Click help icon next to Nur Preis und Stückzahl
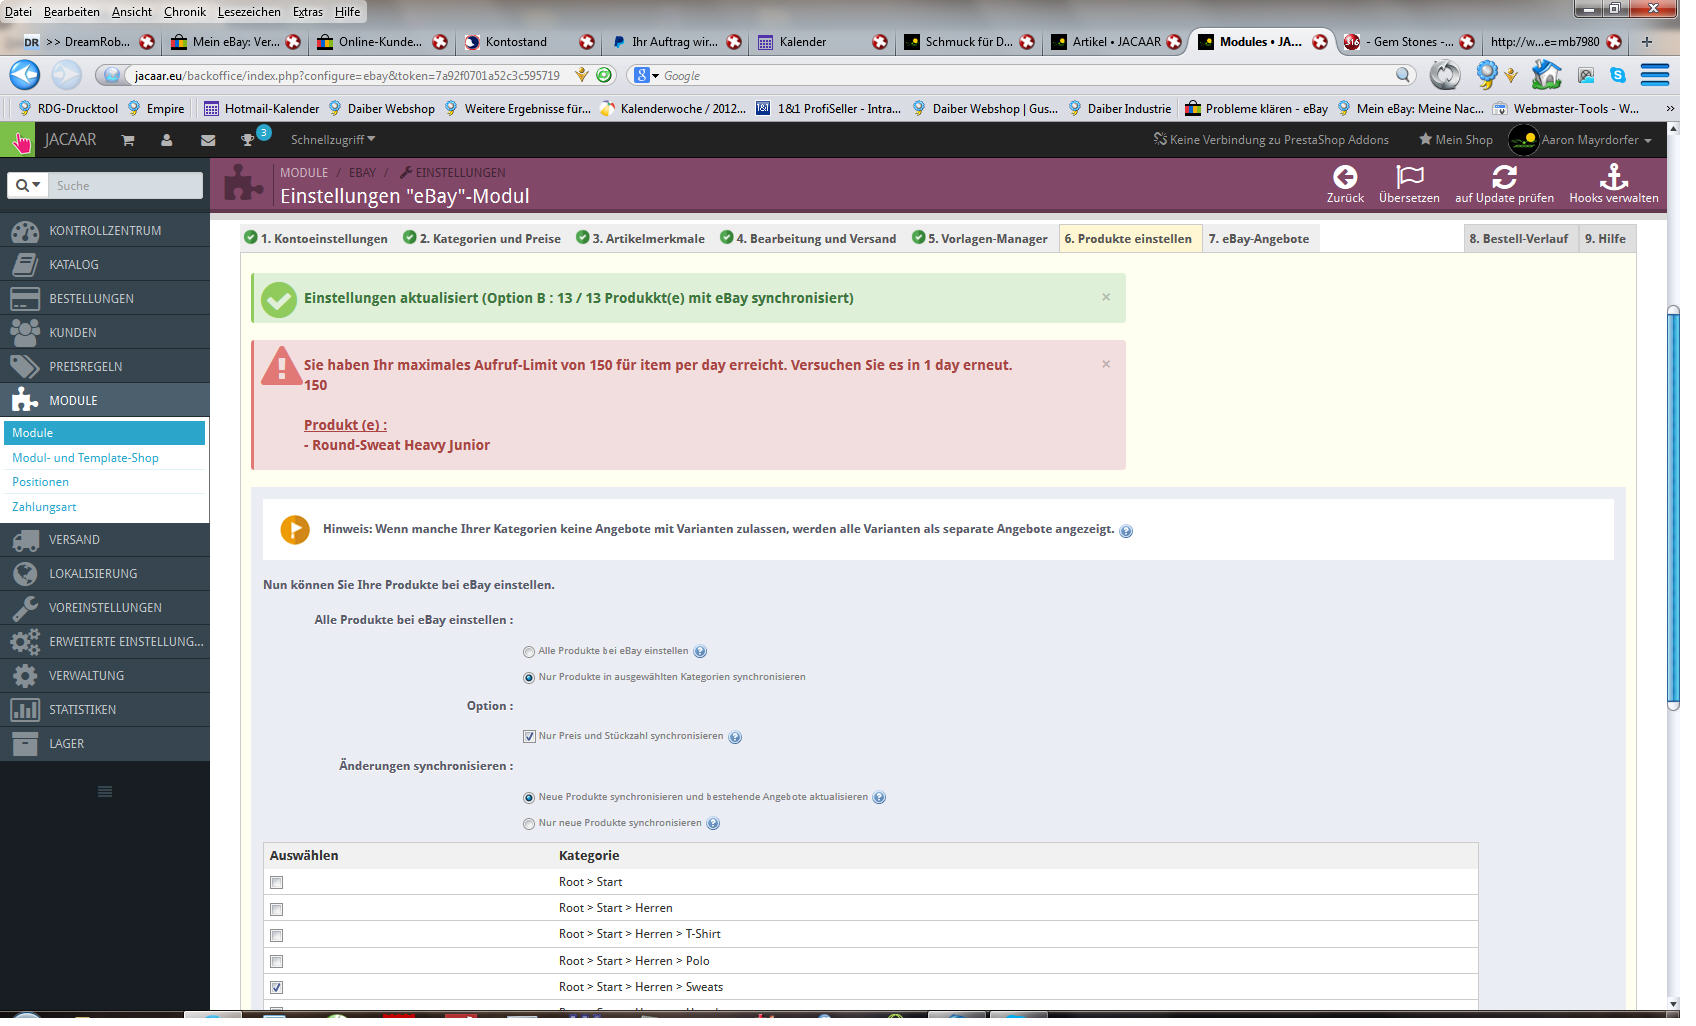This screenshot has width=1696, height=1026. (x=735, y=738)
